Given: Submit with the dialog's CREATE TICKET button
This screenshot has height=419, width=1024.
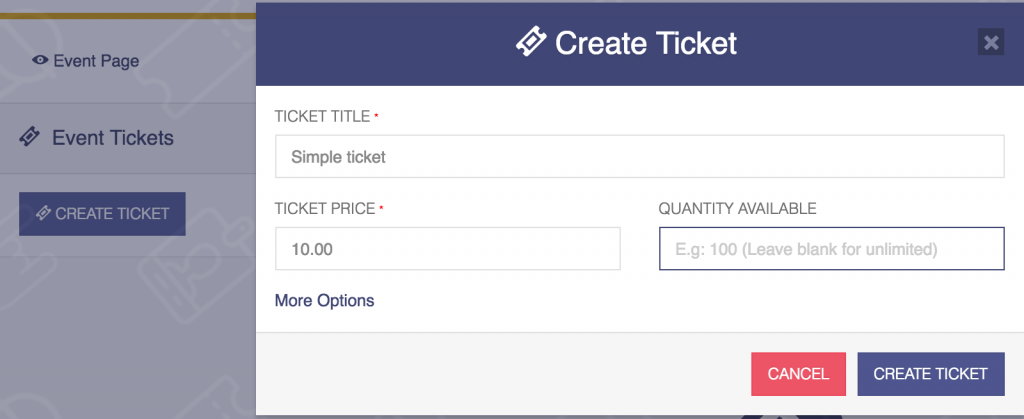Looking at the screenshot, I should 931,374.
